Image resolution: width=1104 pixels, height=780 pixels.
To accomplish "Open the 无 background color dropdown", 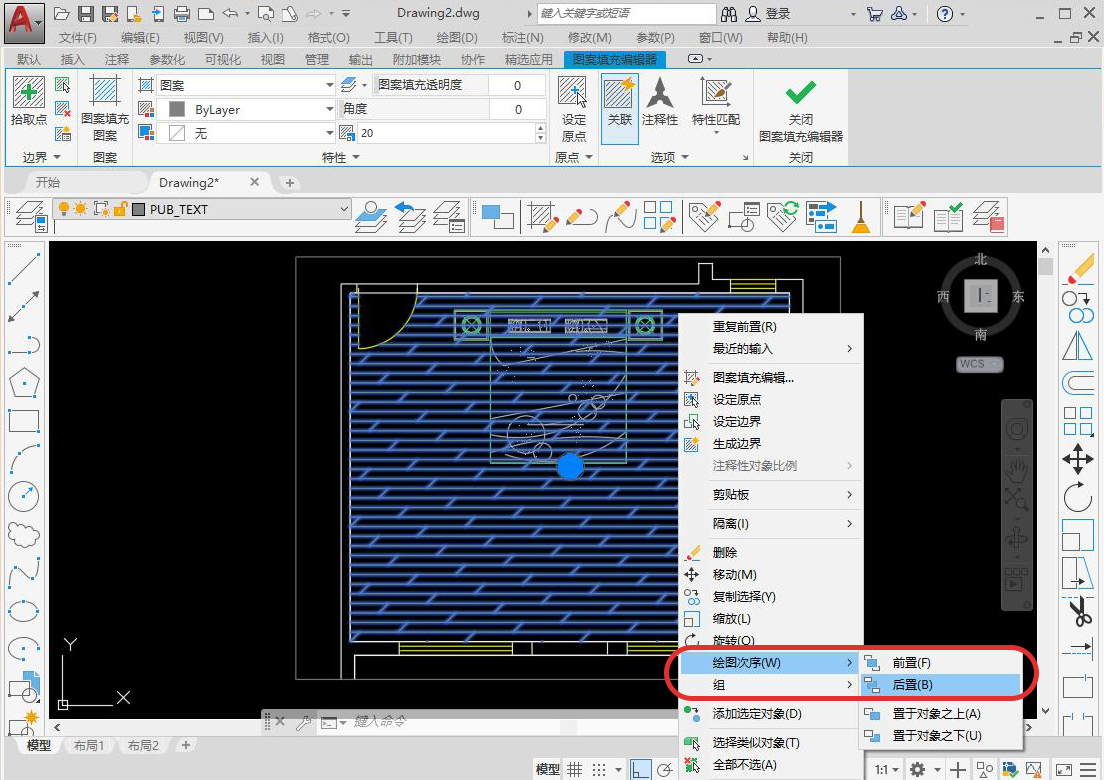I will tap(329, 133).
